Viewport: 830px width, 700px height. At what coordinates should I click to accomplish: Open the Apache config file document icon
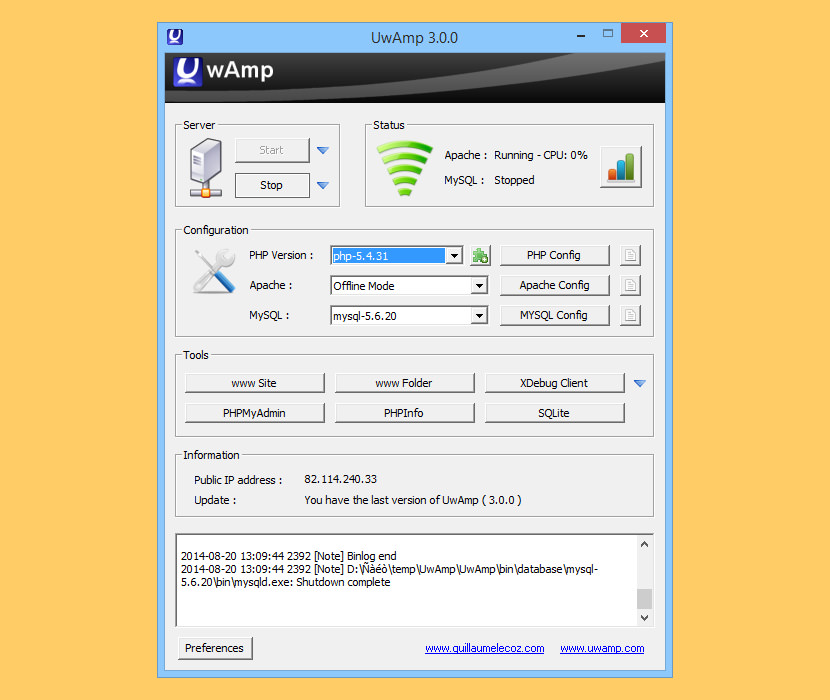click(x=630, y=285)
